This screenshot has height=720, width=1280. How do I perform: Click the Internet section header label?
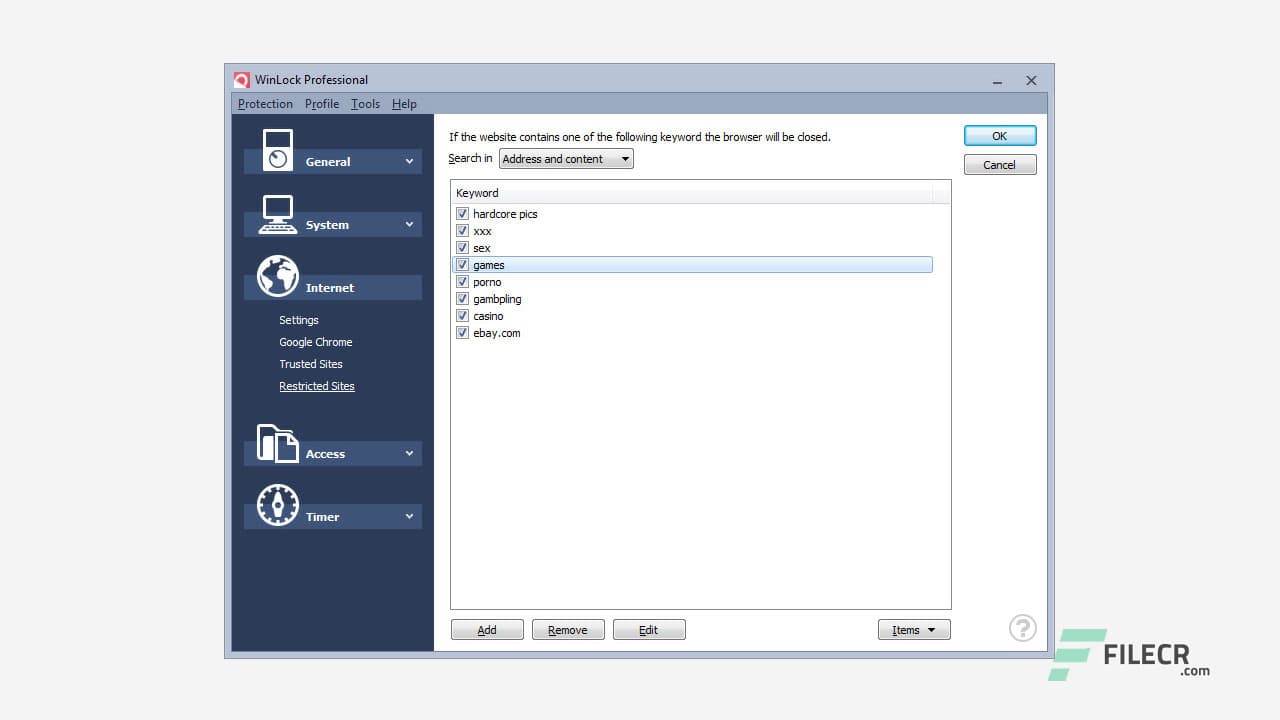pos(330,288)
